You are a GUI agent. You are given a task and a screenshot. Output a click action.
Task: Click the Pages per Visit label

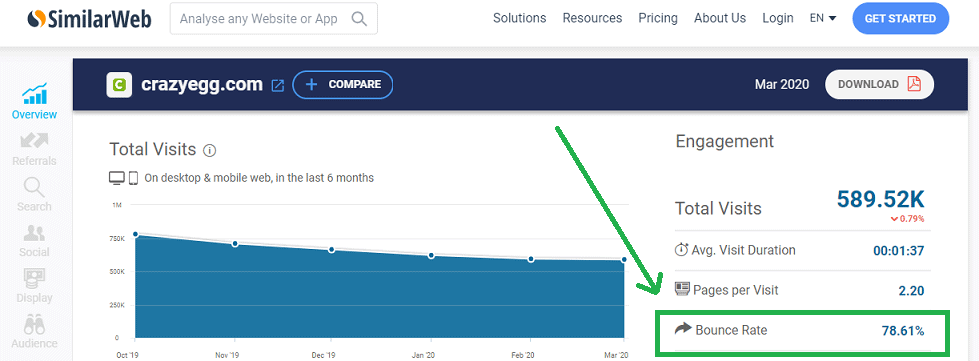735,290
